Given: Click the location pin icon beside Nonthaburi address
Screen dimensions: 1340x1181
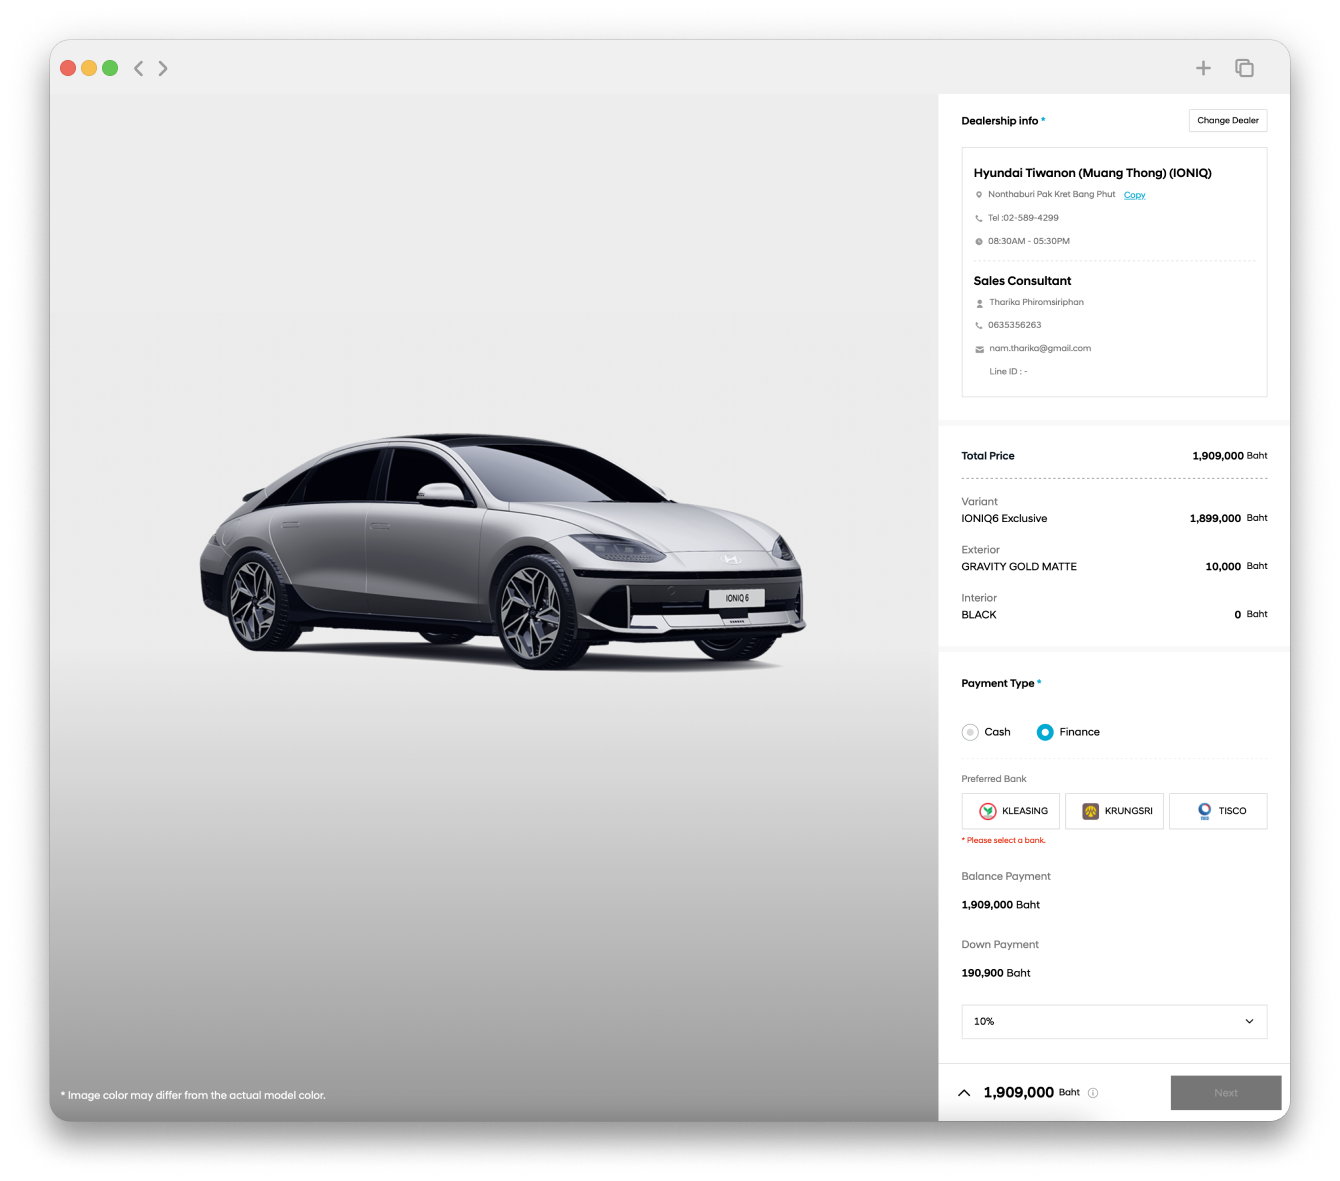Looking at the screenshot, I should click(x=979, y=195).
